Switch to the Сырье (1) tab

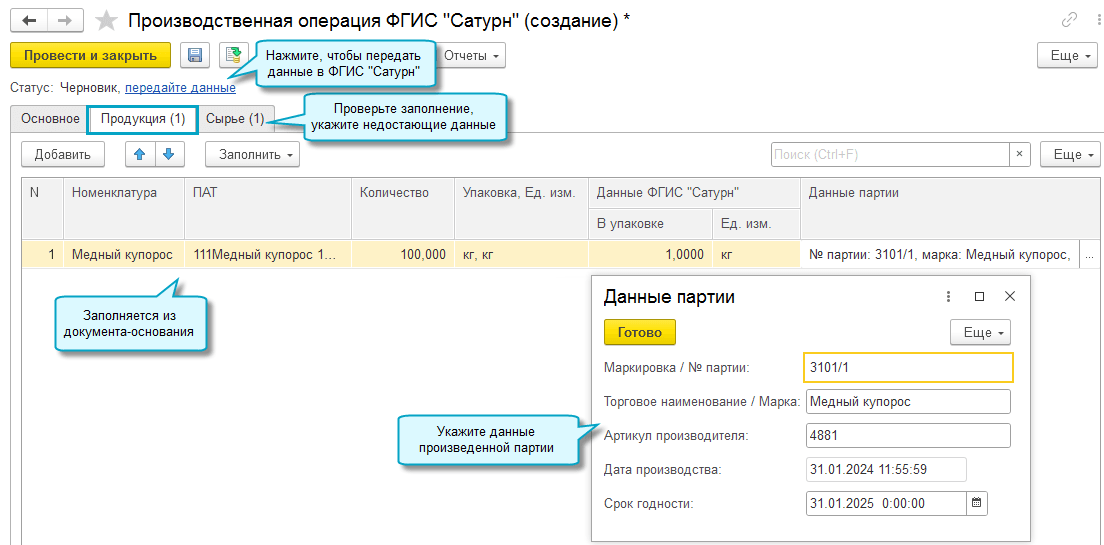235,119
